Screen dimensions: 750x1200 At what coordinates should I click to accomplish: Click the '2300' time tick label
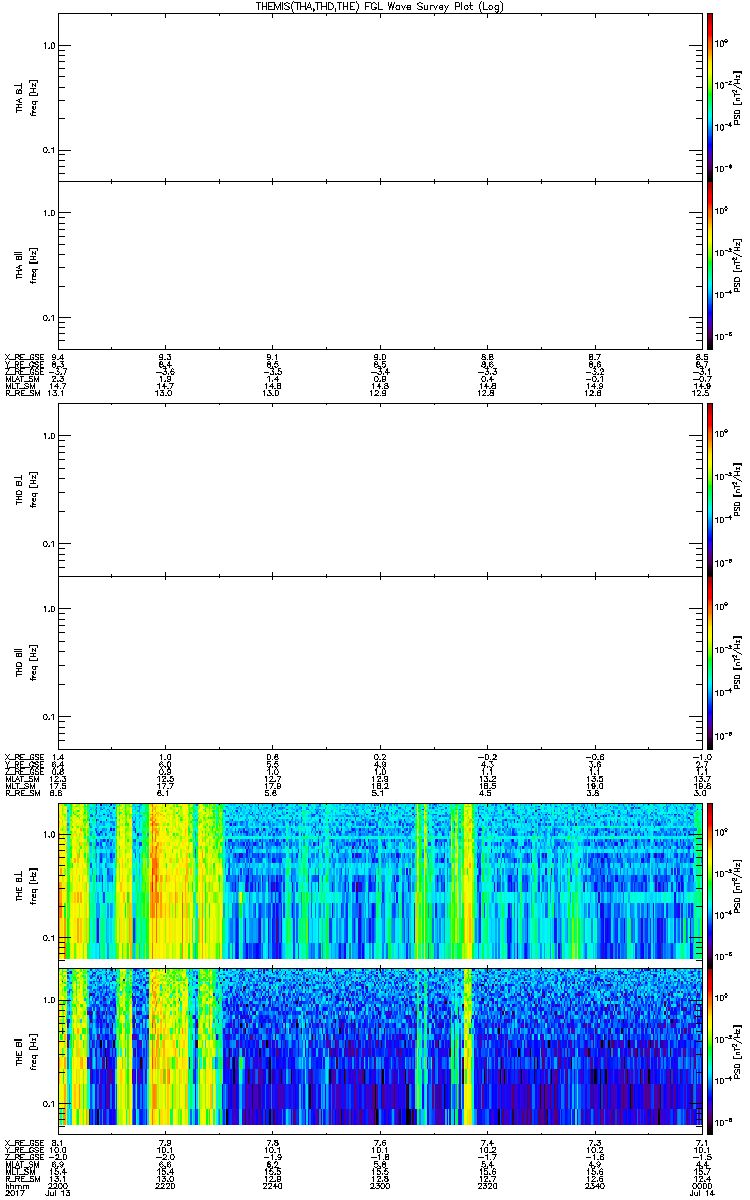tap(380, 1184)
